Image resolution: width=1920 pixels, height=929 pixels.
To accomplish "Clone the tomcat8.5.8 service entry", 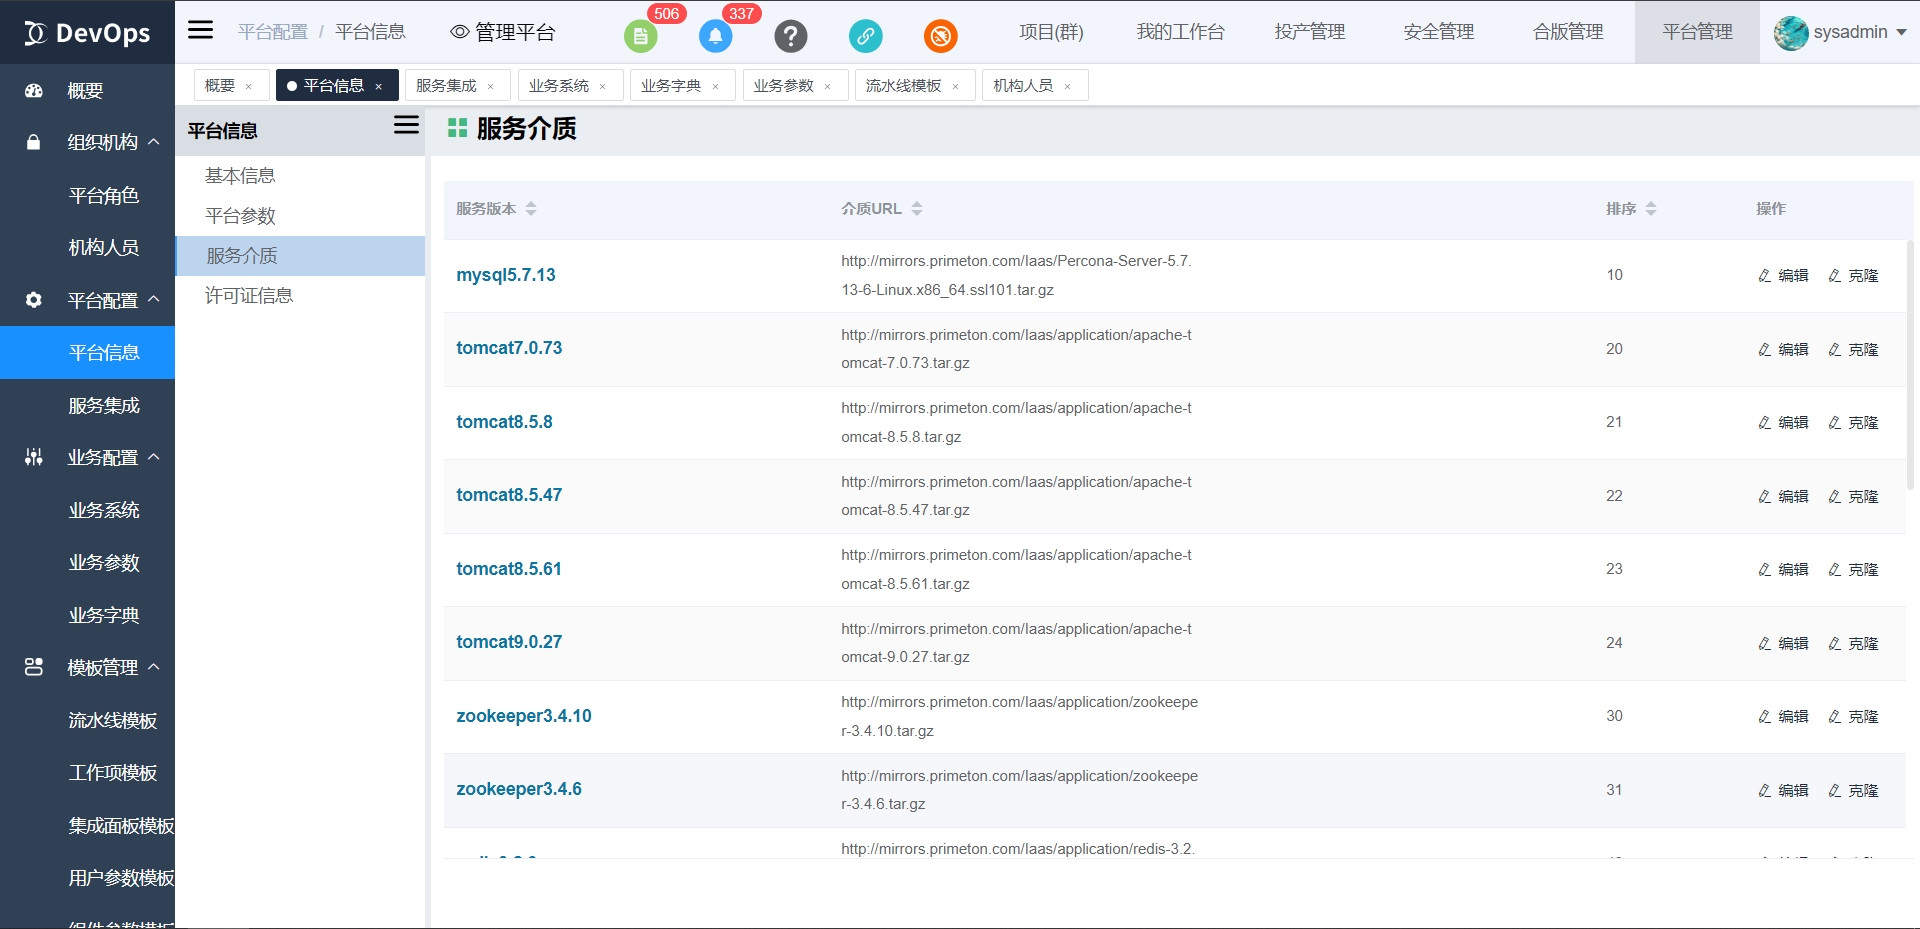I will tap(1853, 423).
